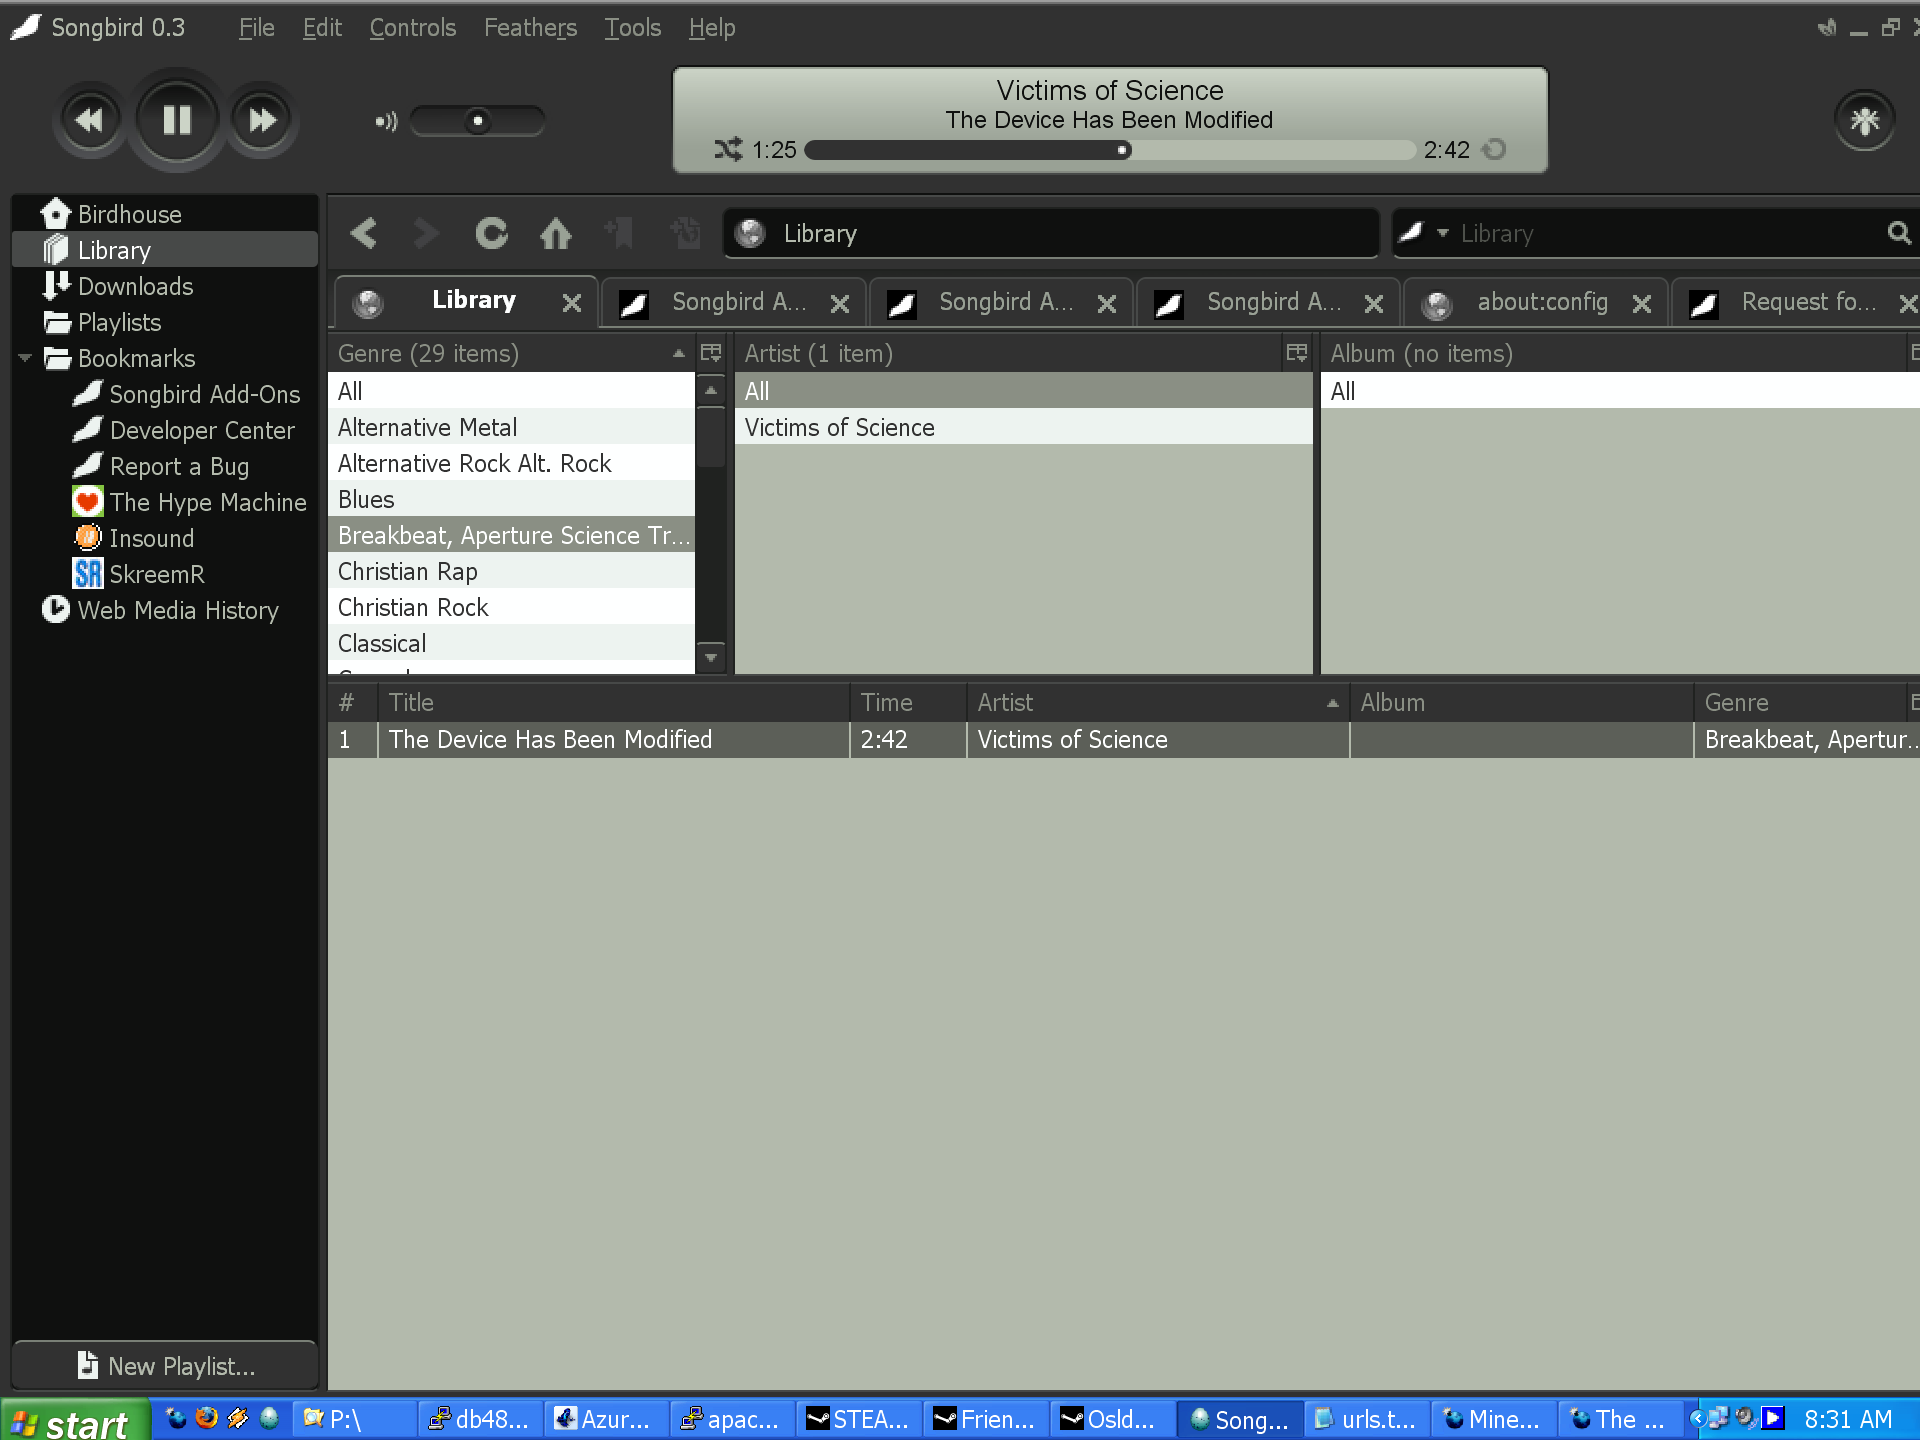Open the Windows Start menu
Viewport: 1920px width, 1440px height.
[75, 1419]
